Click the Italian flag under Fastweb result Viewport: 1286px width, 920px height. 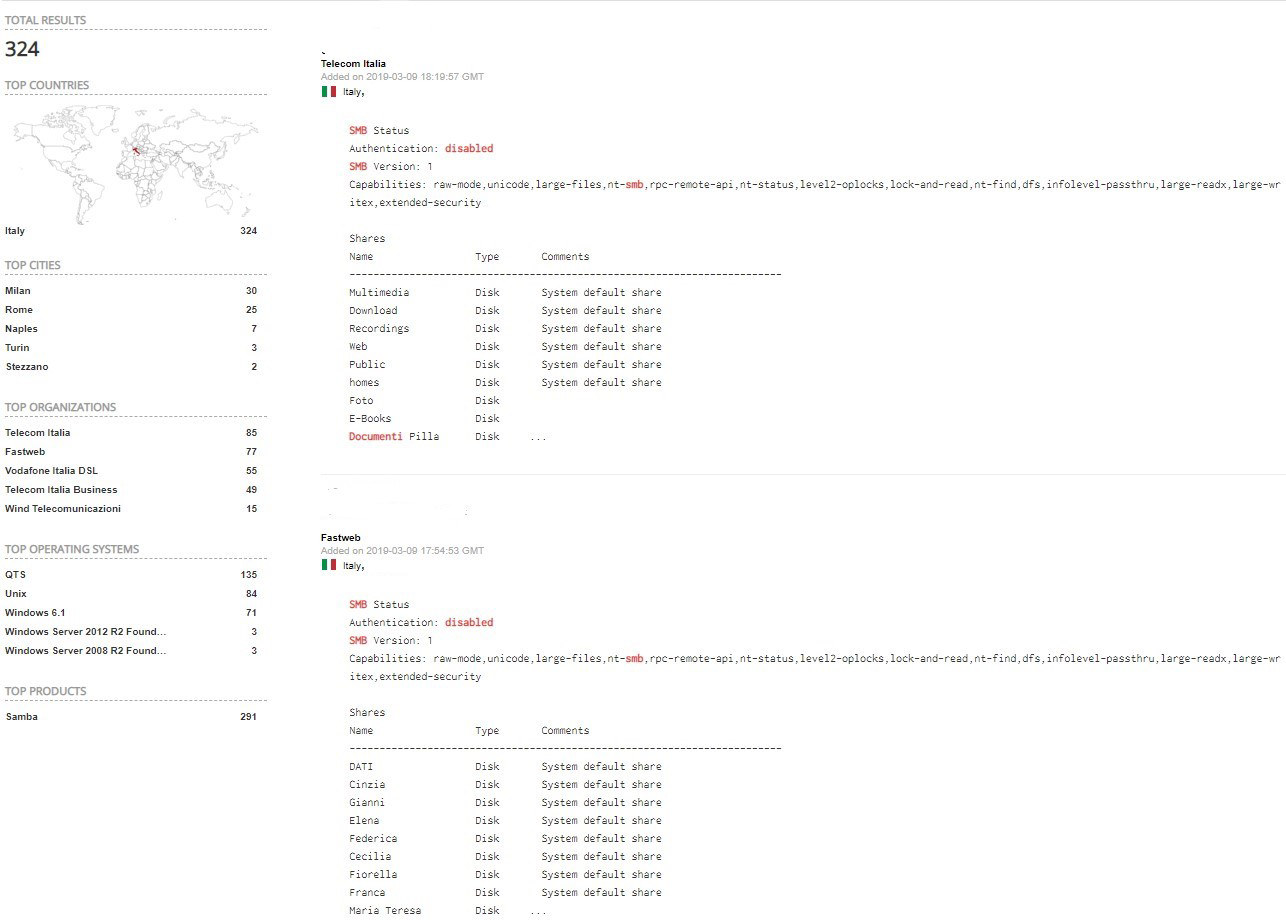(x=328, y=565)
